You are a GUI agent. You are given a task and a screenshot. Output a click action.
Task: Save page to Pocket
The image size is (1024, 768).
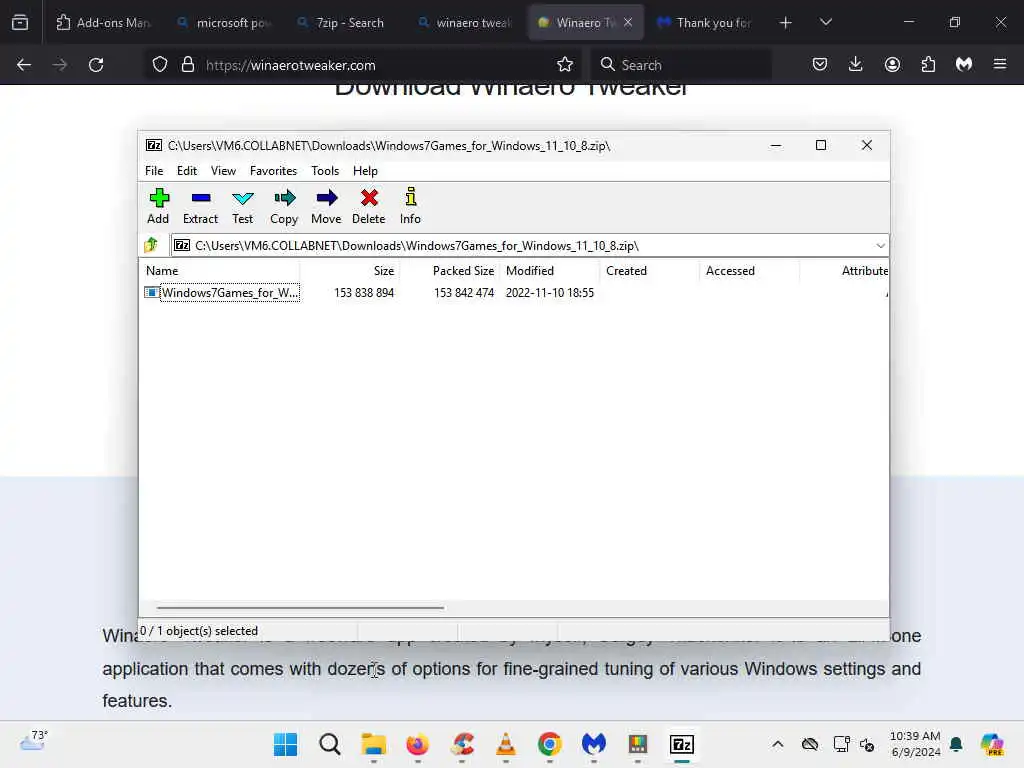[x=820, y=65]
